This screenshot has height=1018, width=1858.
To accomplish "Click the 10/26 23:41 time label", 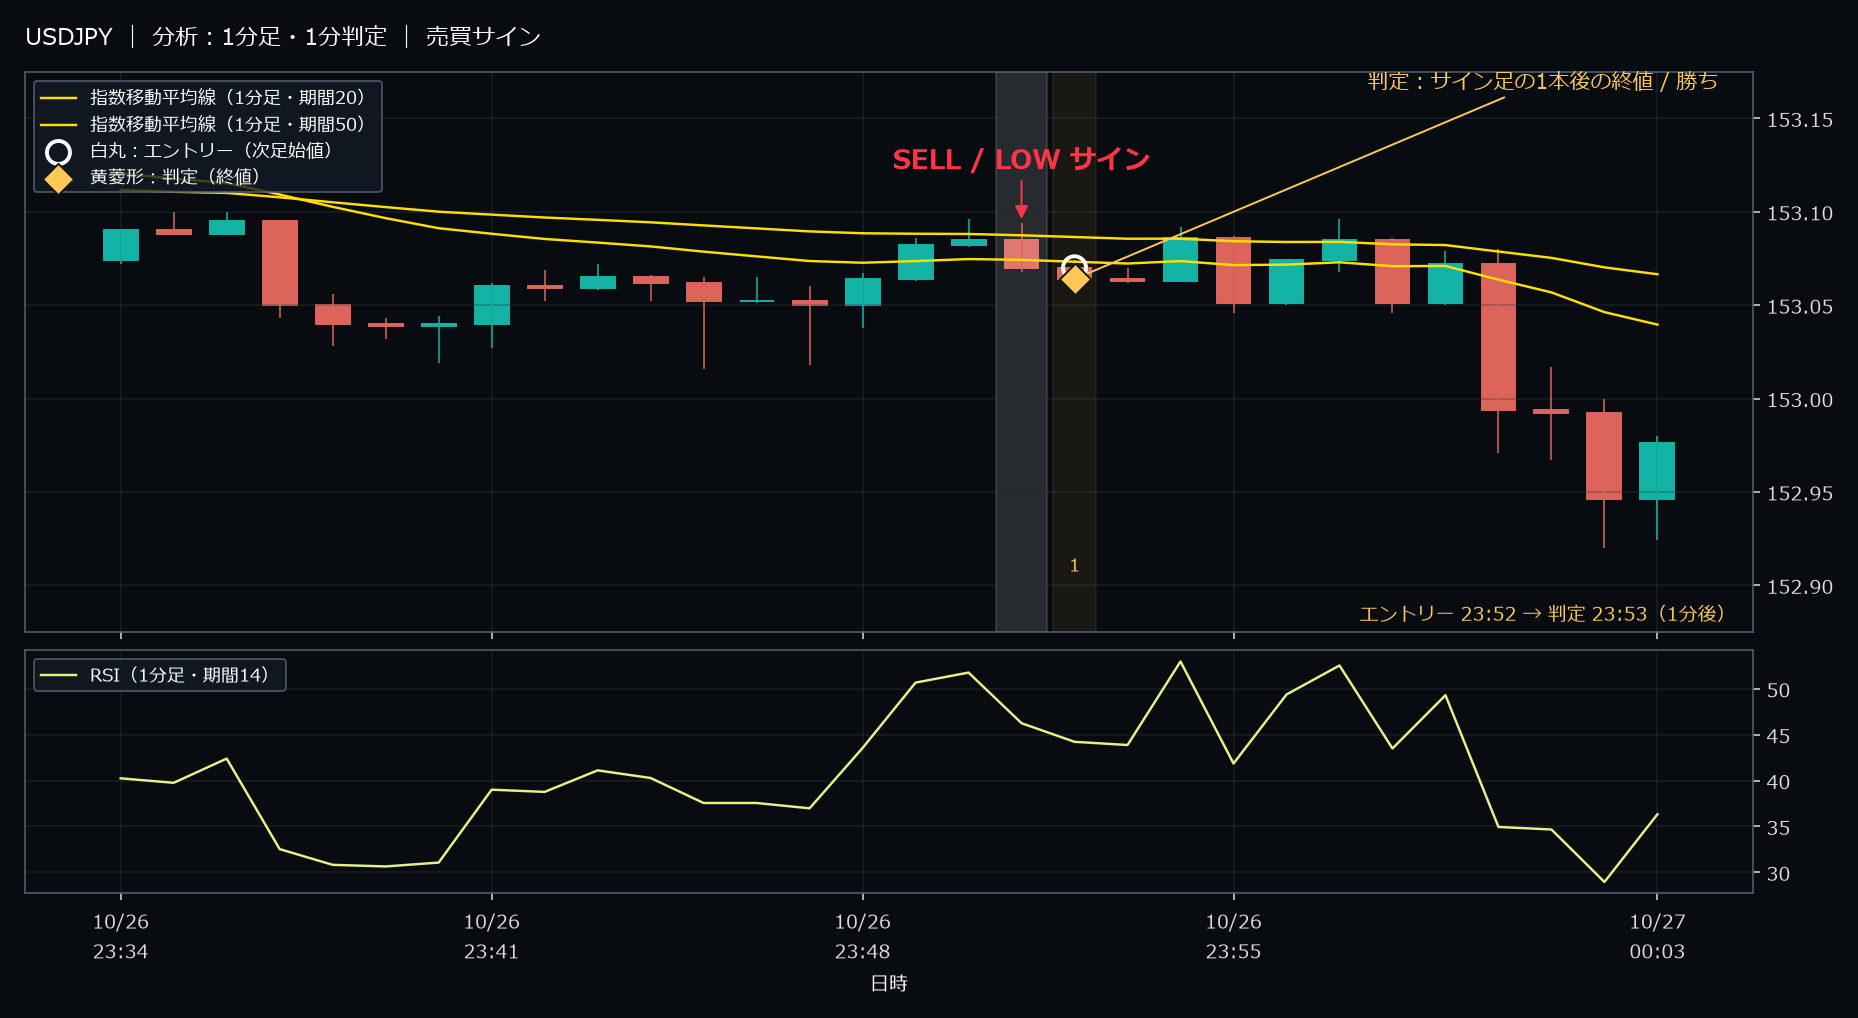I will [492, 937].
